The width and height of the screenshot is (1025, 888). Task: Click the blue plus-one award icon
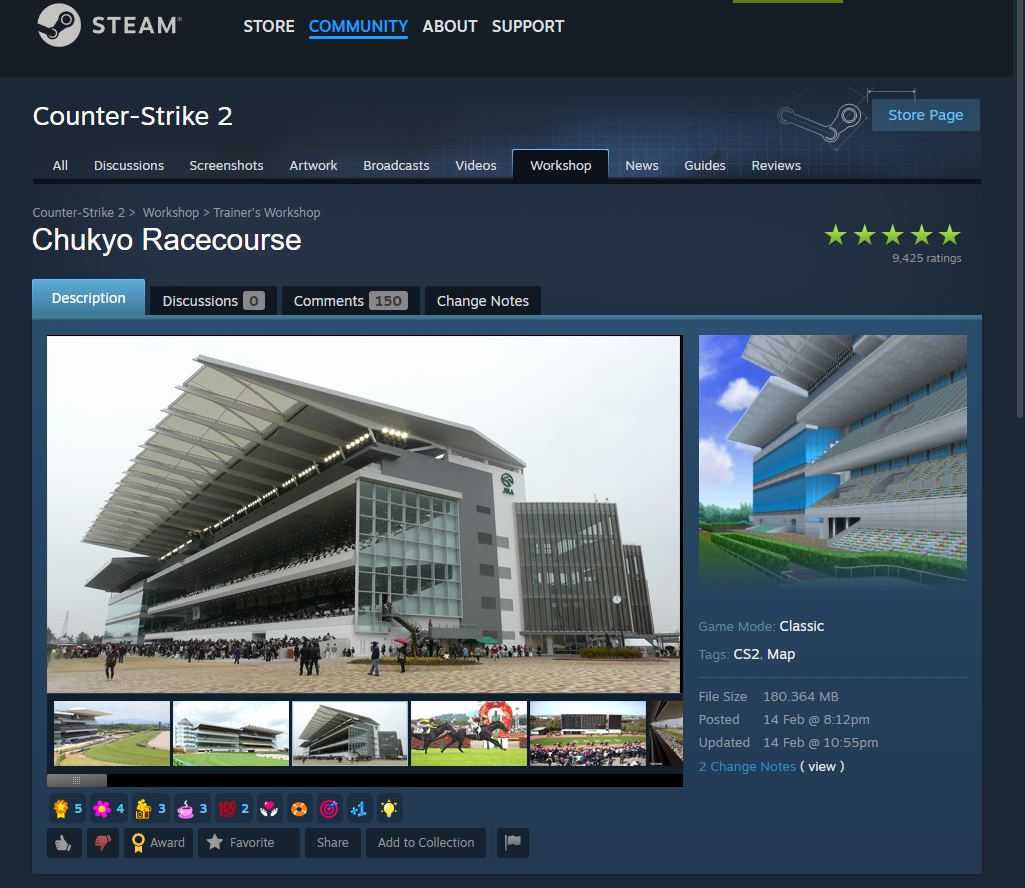click(x=359, y=809)
